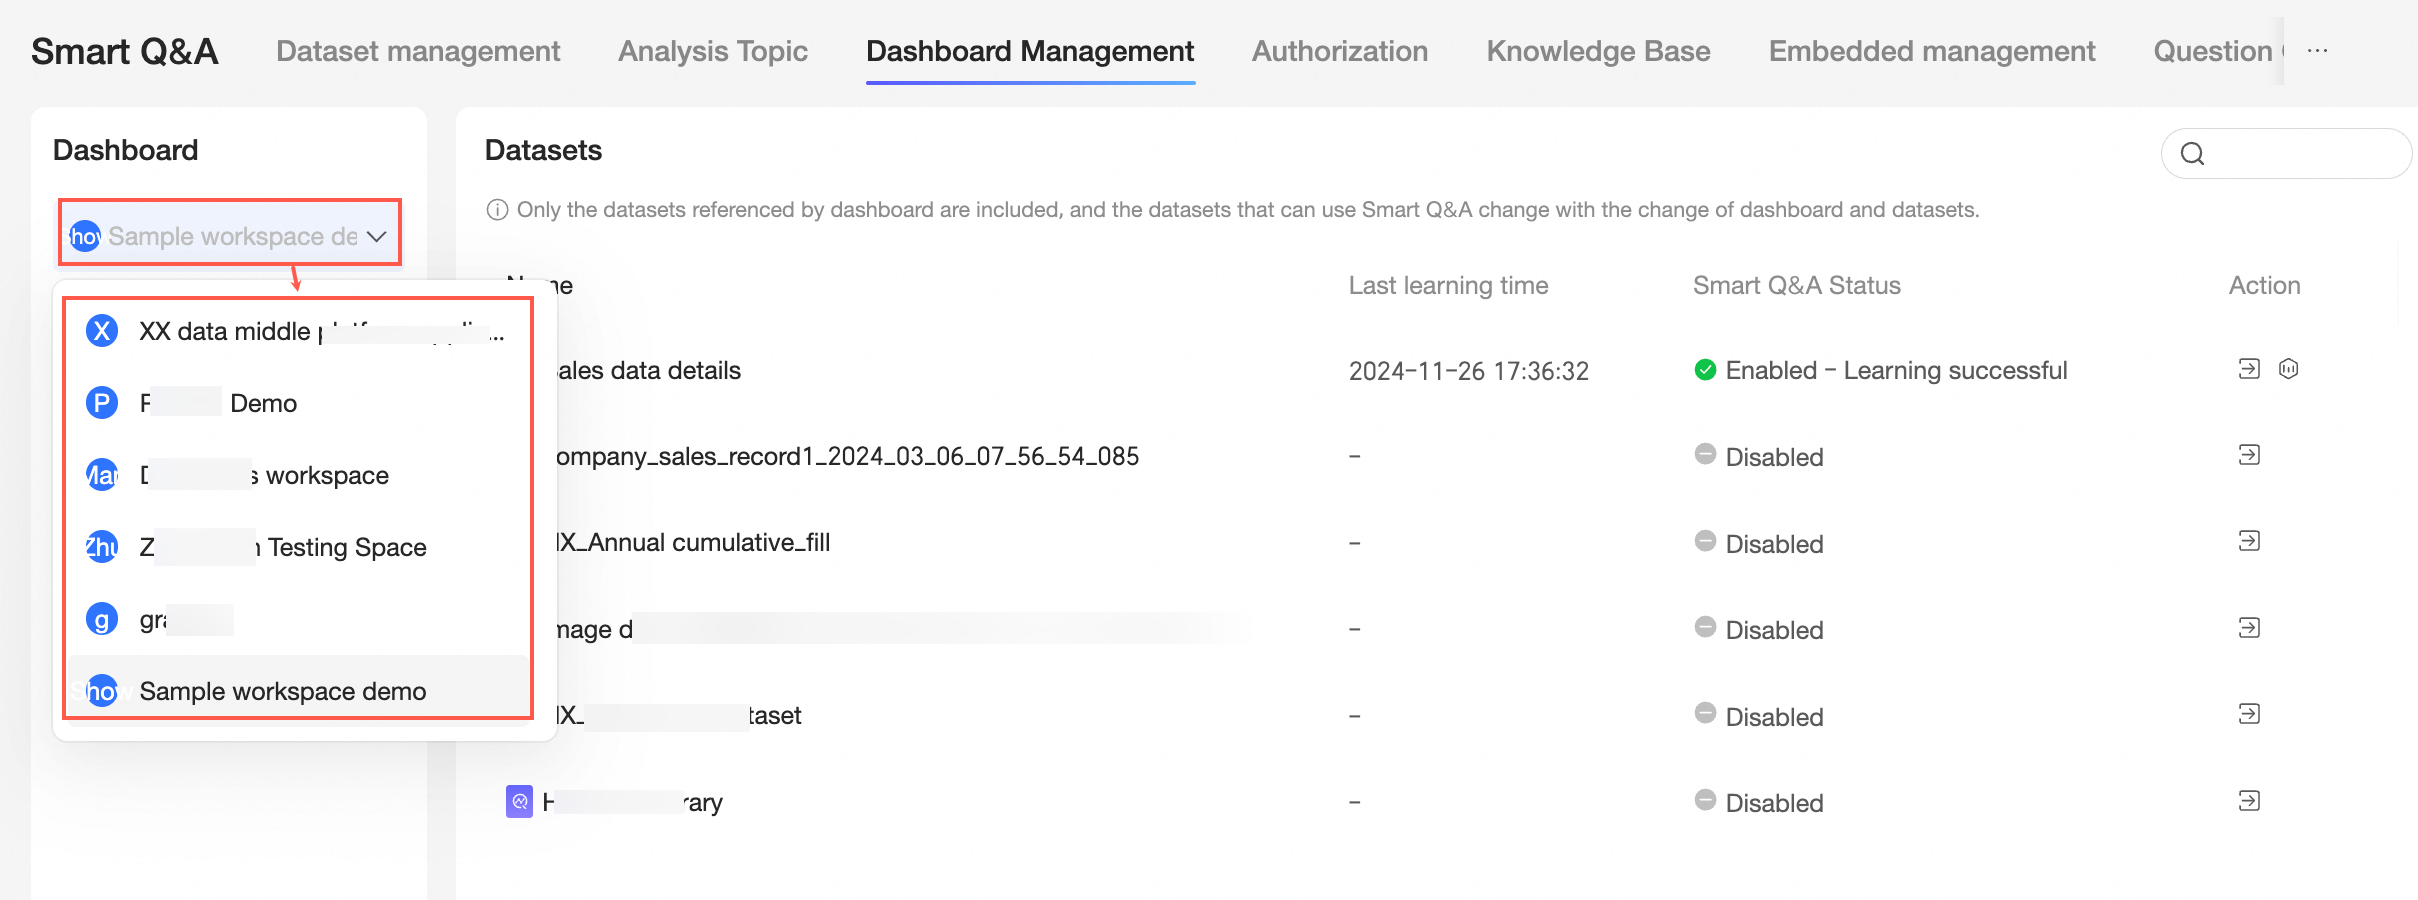Click enter icon for sales data details row
2418x900 pixels.
(x=2249, y=369)
